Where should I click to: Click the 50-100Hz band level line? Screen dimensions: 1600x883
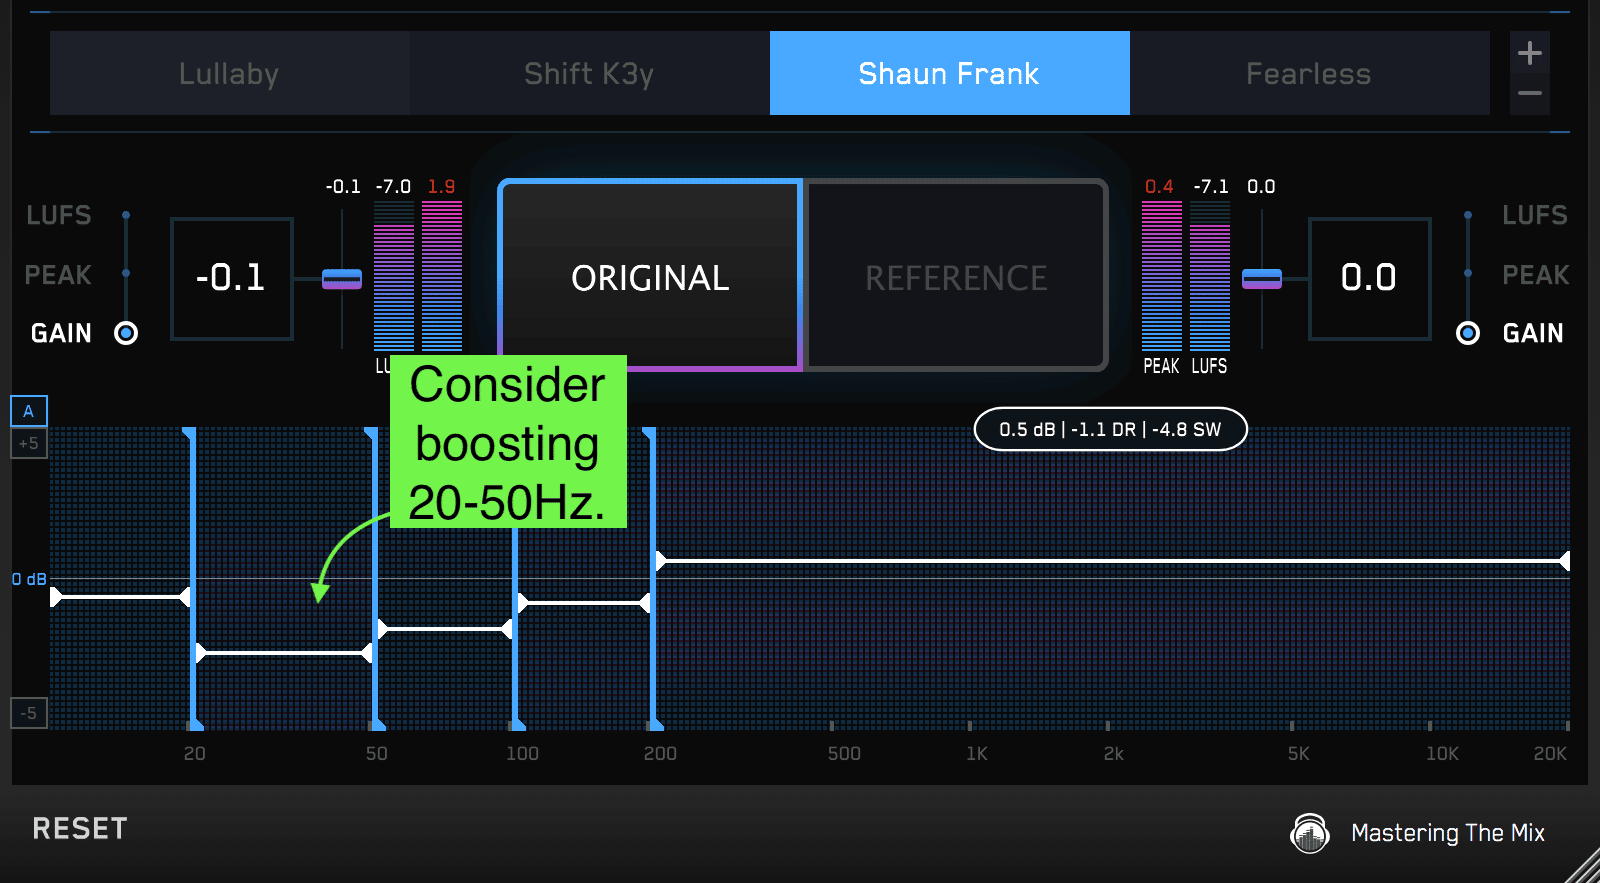(x=445, y=629)
